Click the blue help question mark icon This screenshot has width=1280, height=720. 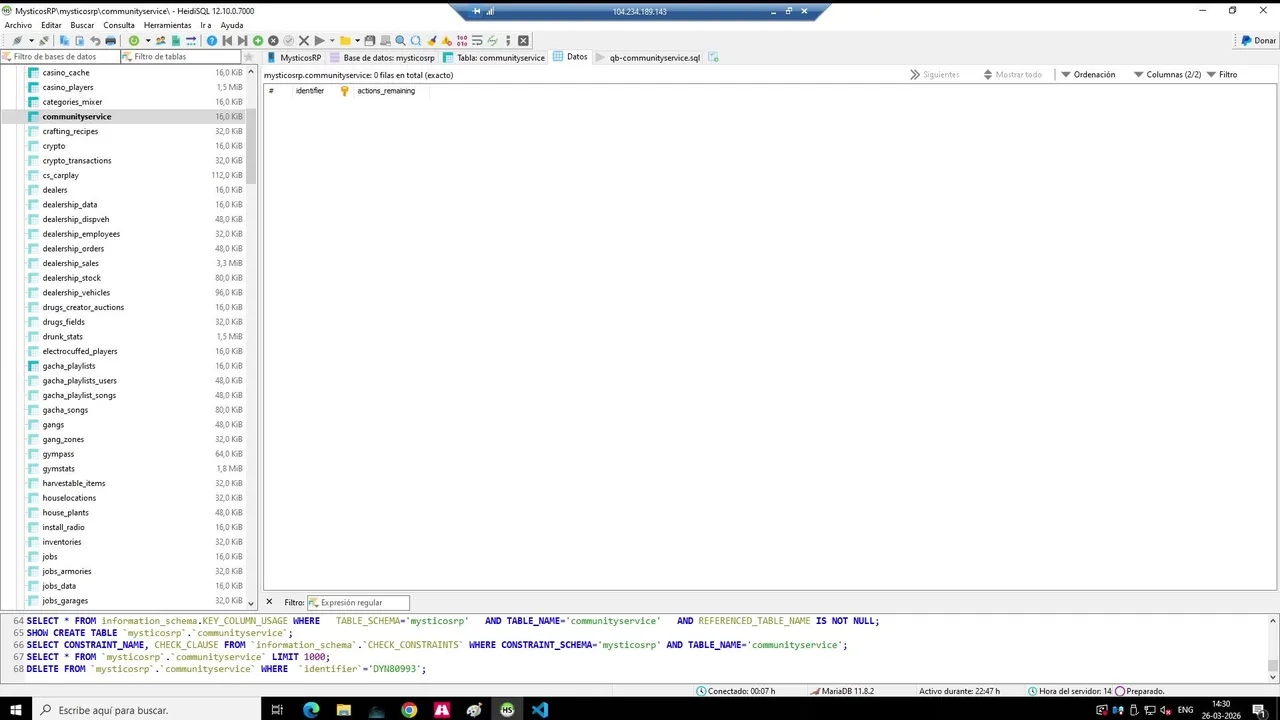(x=212, y=41)
